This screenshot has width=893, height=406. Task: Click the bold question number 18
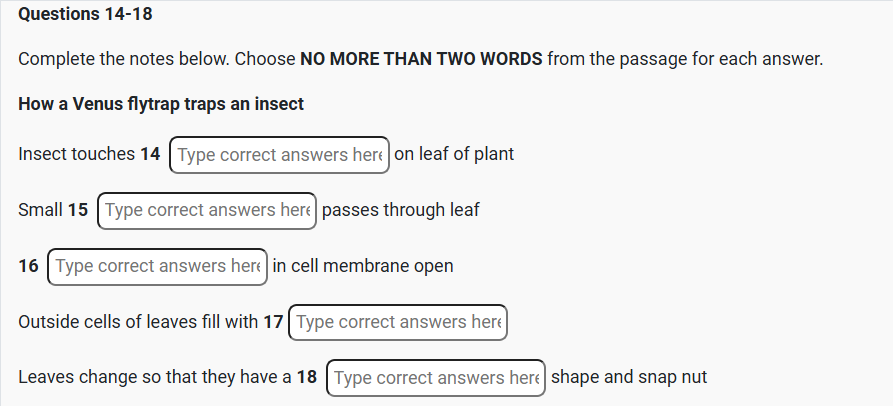click(307, 378)
